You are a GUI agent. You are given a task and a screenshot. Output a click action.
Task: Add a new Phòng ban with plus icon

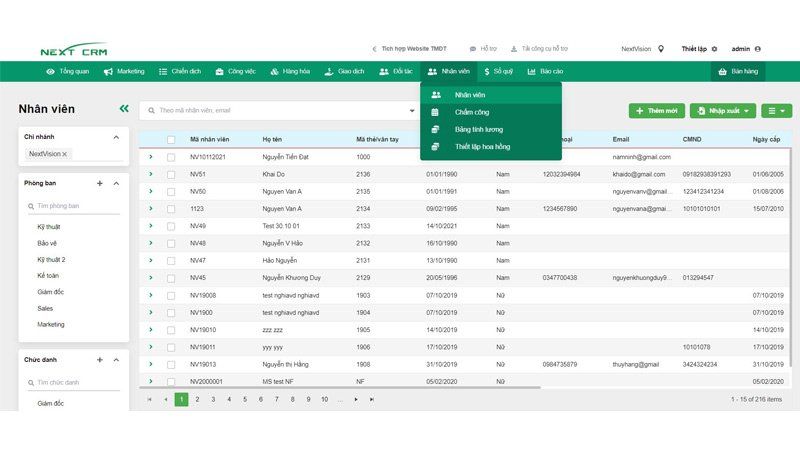point(99,184)
